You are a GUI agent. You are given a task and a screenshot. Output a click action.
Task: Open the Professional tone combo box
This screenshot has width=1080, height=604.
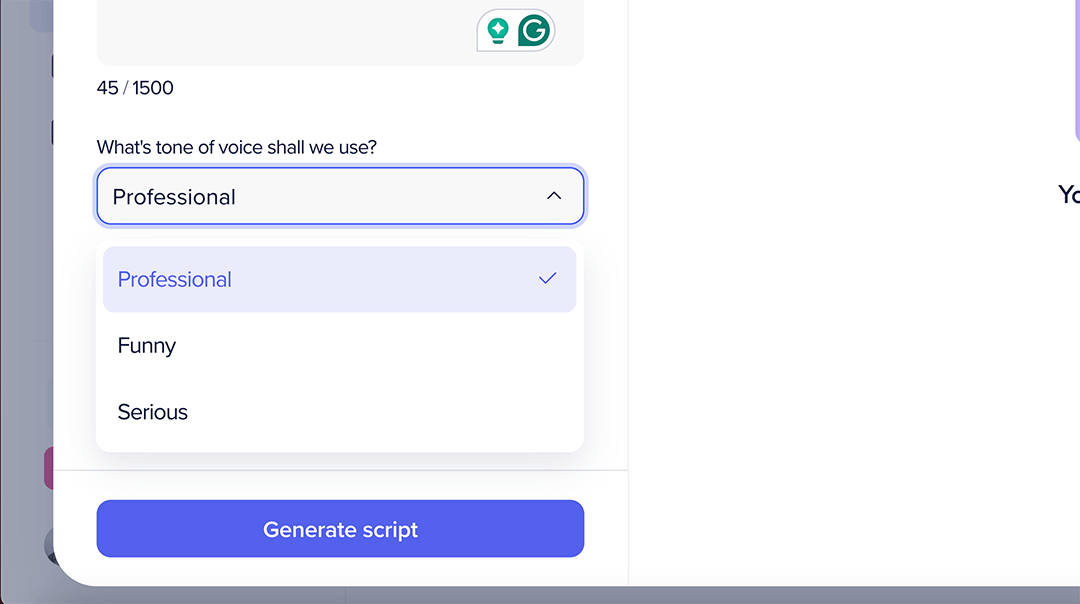(x=340, y=196)
